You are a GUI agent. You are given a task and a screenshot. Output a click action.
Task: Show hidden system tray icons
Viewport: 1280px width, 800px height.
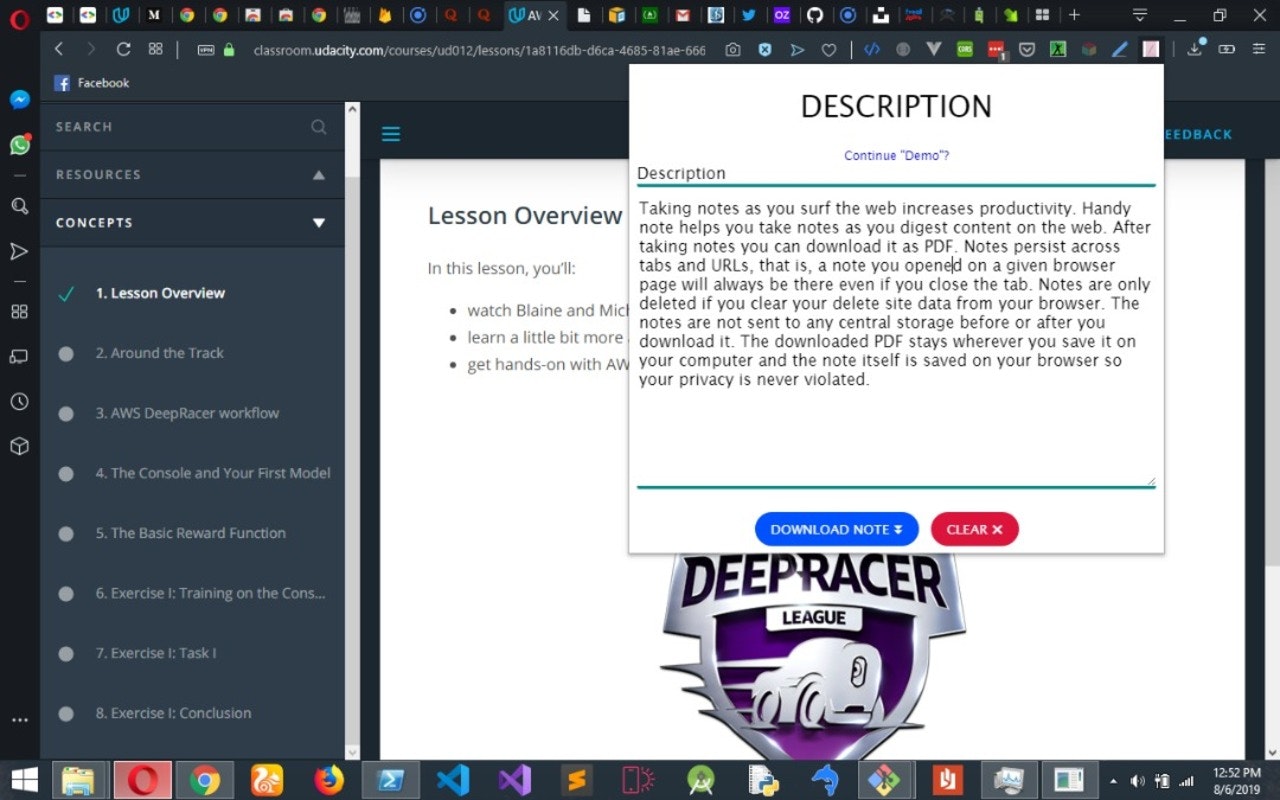[1113, 781]
